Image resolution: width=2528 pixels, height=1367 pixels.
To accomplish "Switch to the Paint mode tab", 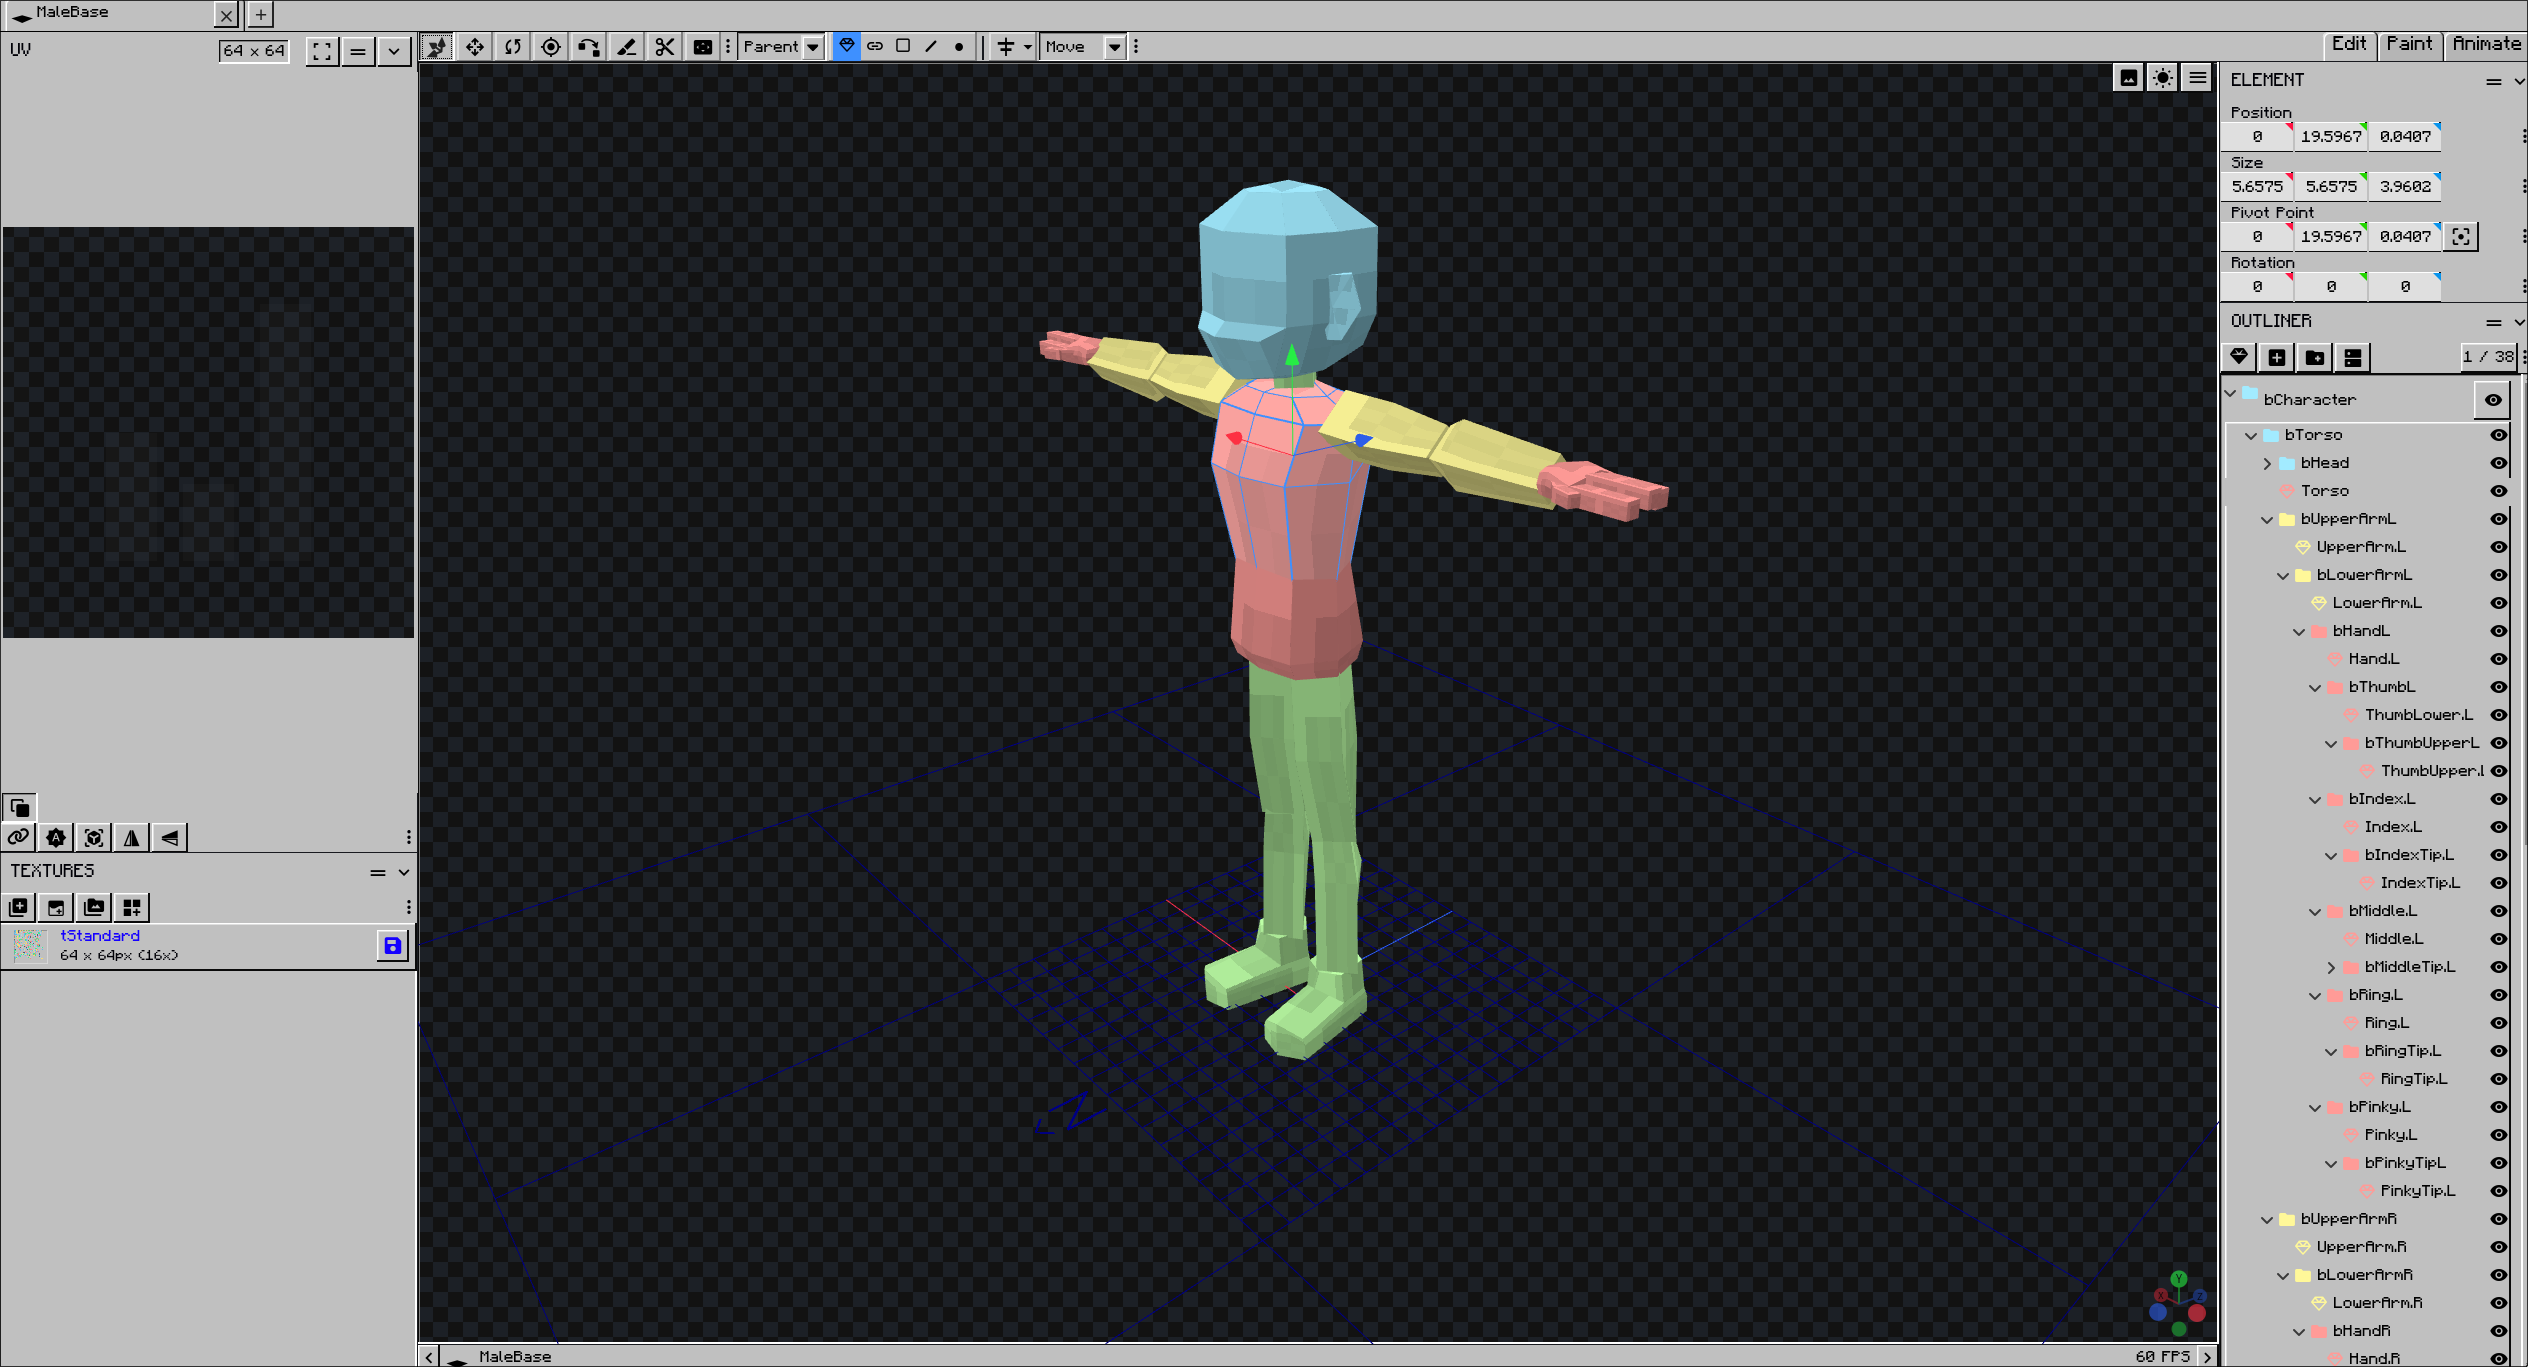I will tap(2409, 44).
